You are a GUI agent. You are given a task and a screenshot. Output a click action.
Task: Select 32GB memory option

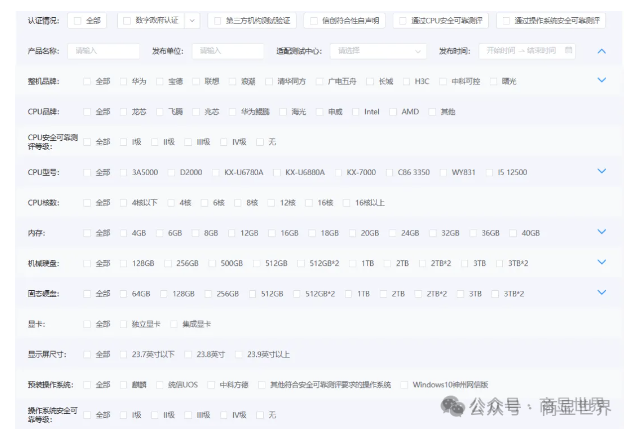pyautogui.click(x=433, y=233)
